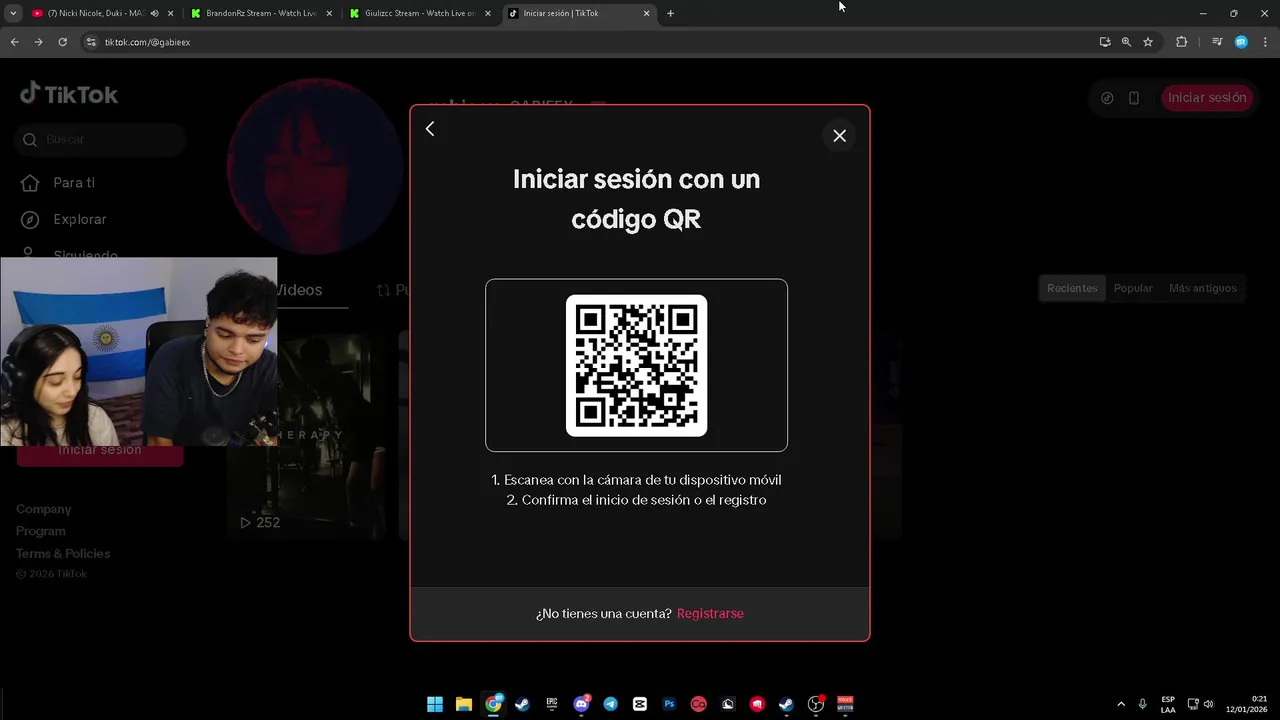Close the QR login dialog
The width and height of the screenshot is (1280, 720).
pos(840,136)
